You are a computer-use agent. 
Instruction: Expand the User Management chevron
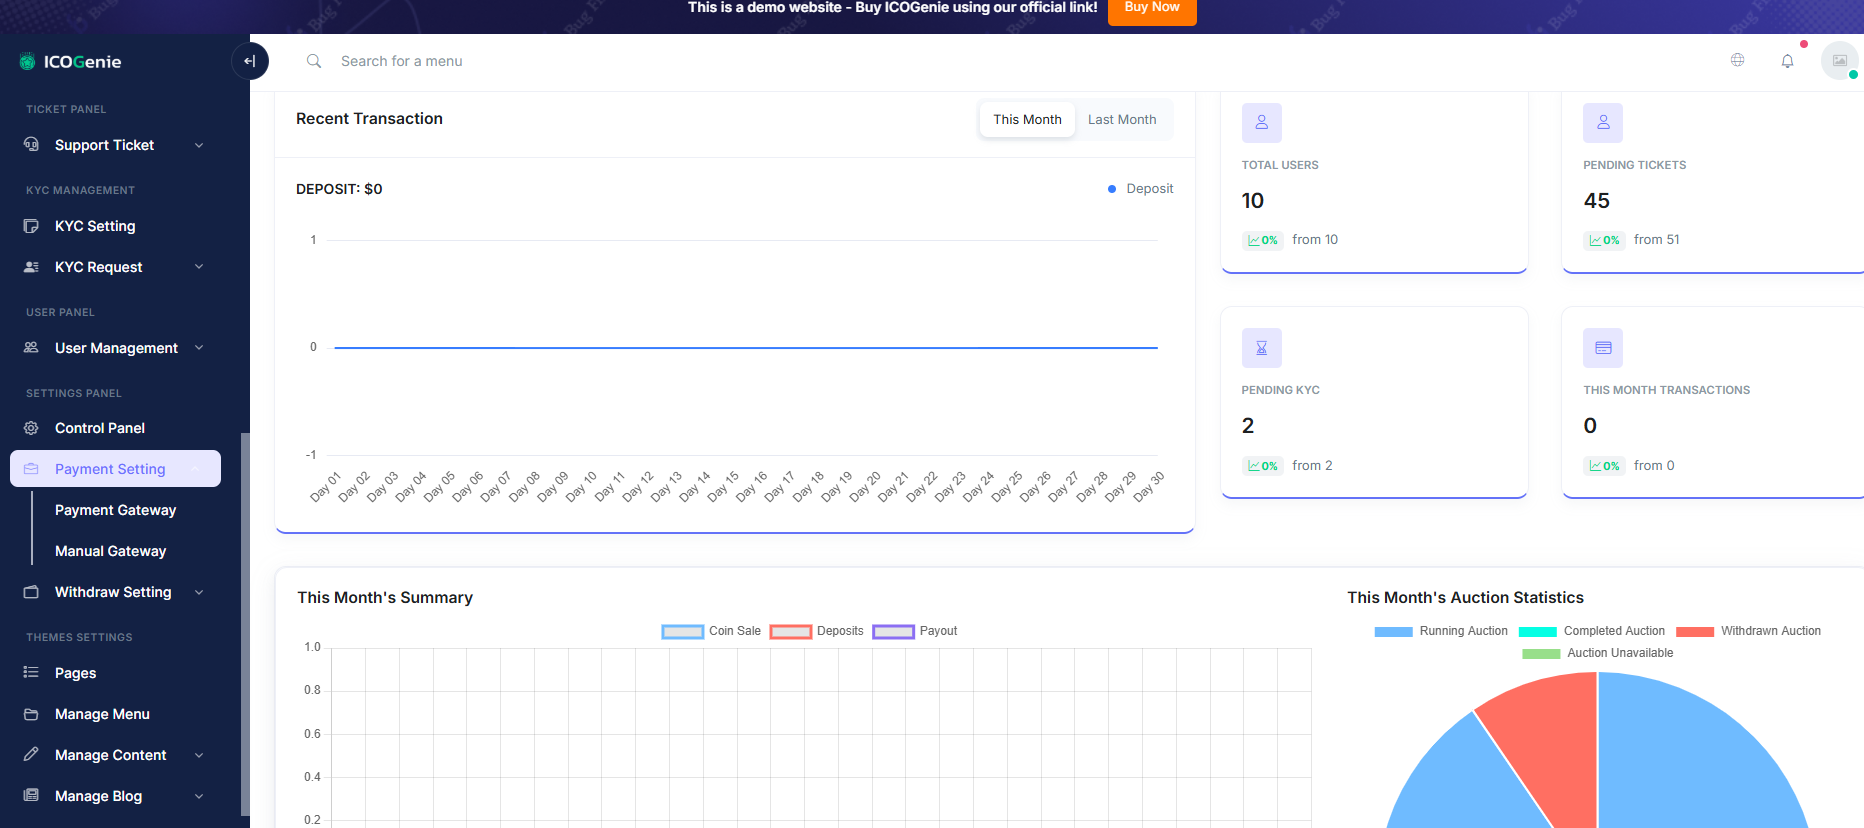pyautogui.click(x=199, y=348)
